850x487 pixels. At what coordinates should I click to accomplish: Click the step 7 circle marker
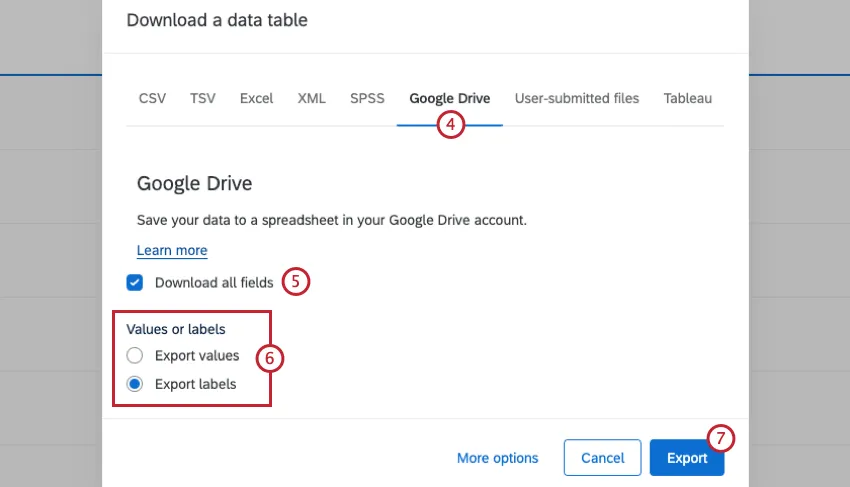click(x=721, y=438)
